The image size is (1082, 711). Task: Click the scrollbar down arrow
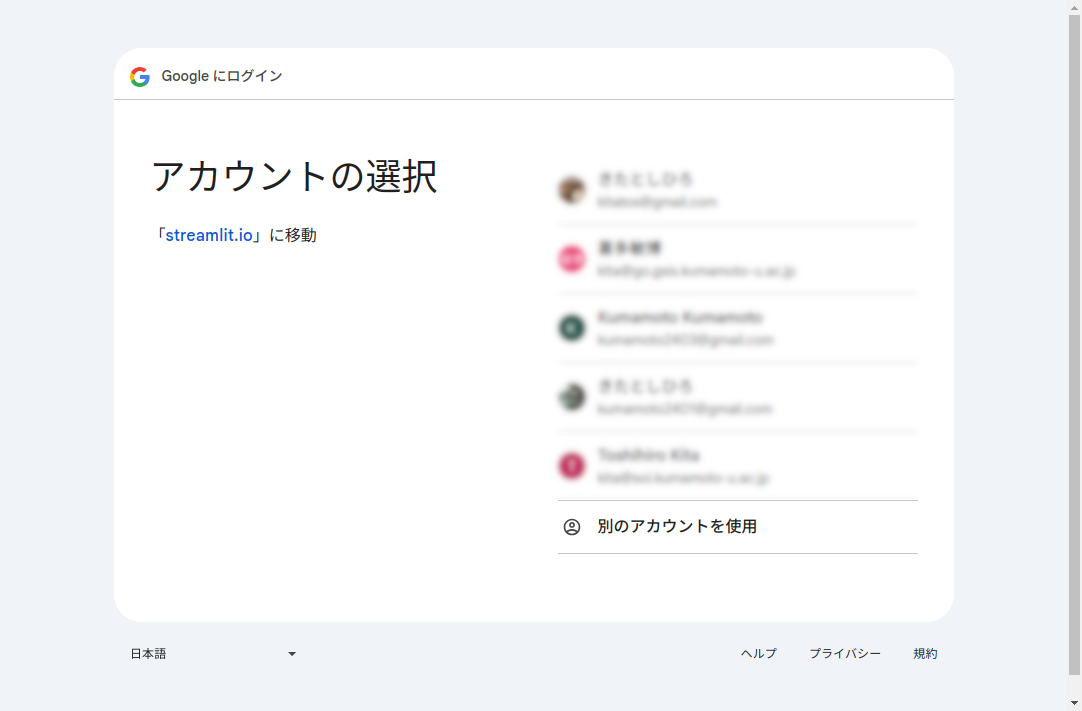tap(1075, 703)
